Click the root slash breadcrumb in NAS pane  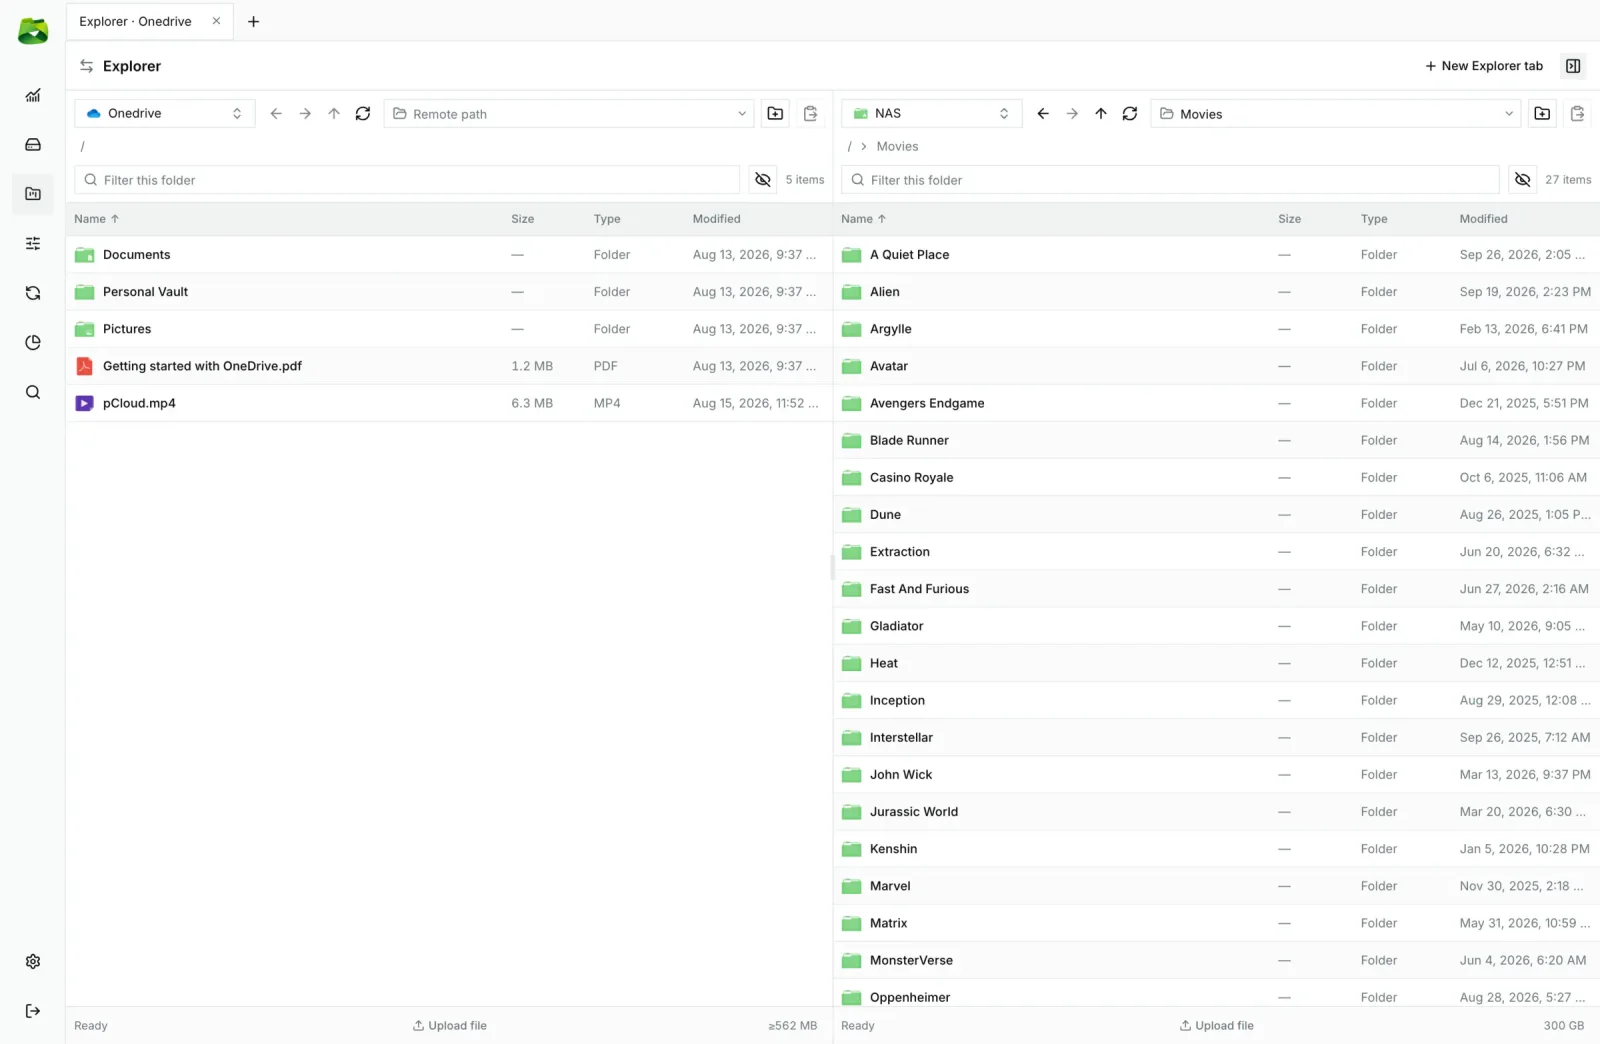pyautogui.click(x=849, y=146)
